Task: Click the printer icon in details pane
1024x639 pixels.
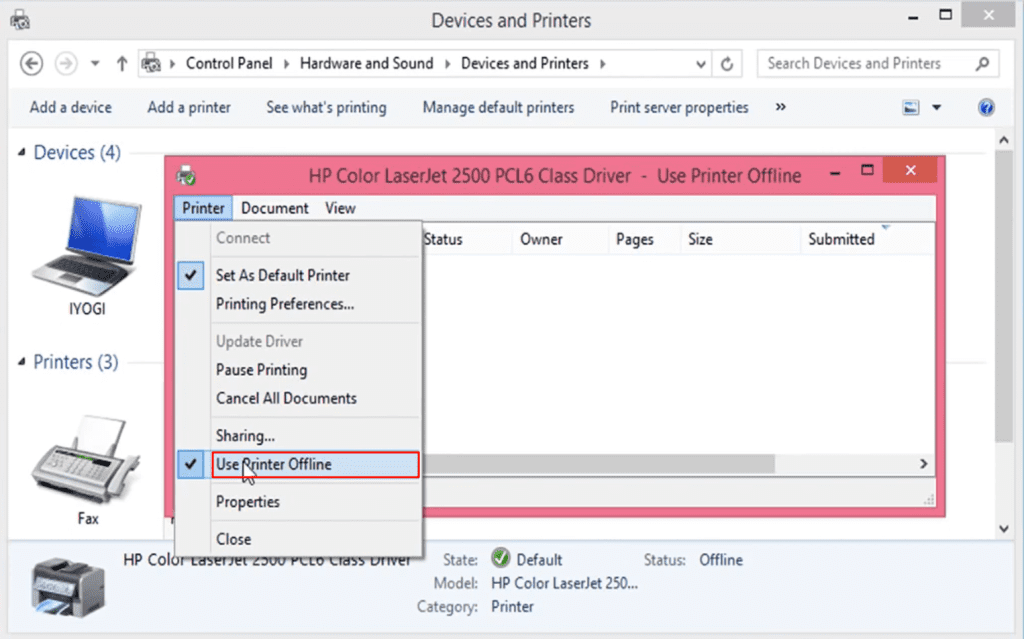Action: [x=68, y=587]
